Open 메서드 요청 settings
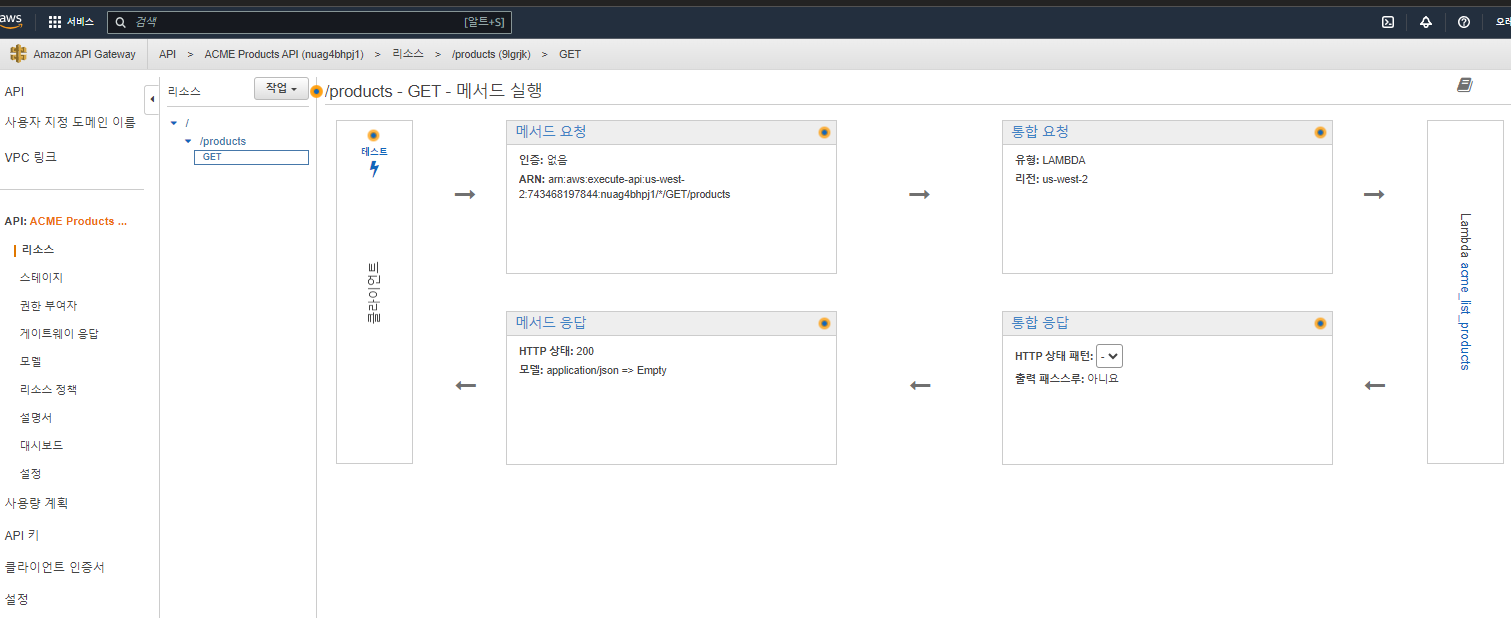 pos(551,132)
